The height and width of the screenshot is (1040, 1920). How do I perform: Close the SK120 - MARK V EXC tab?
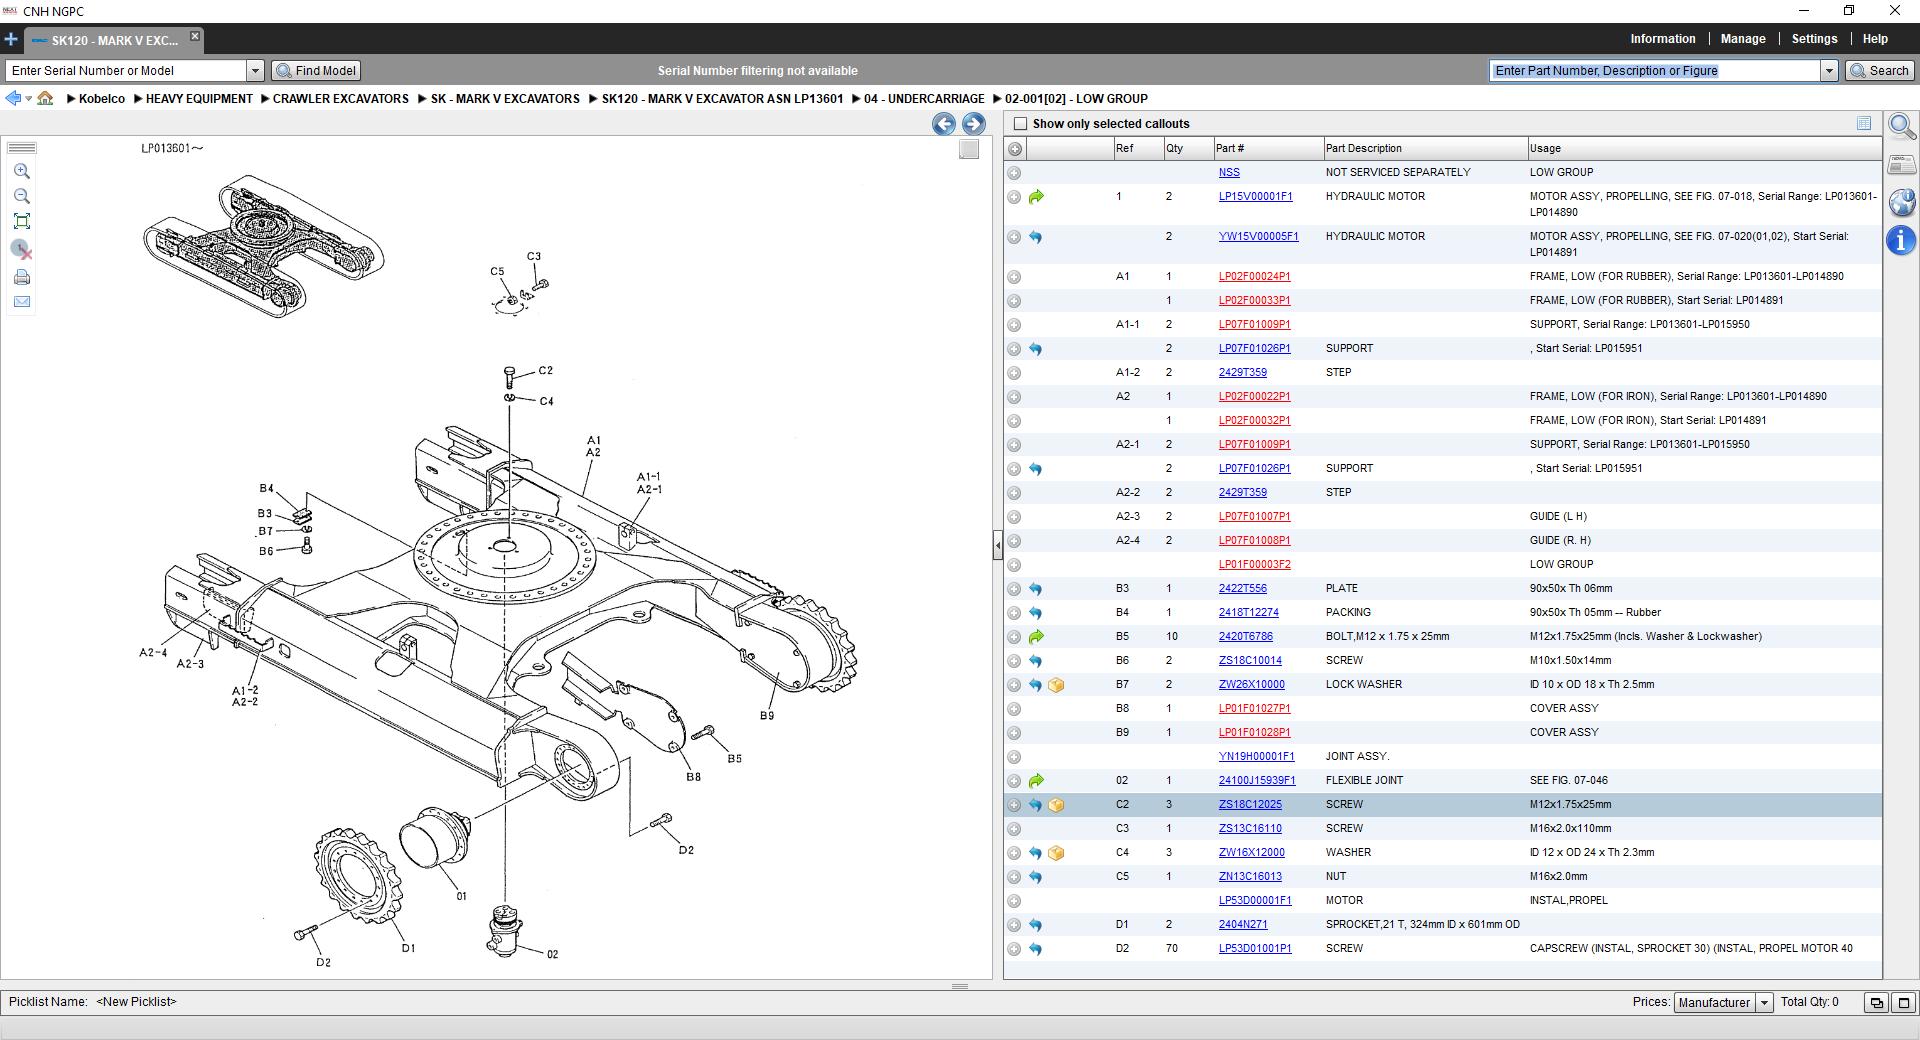[195, 36]
